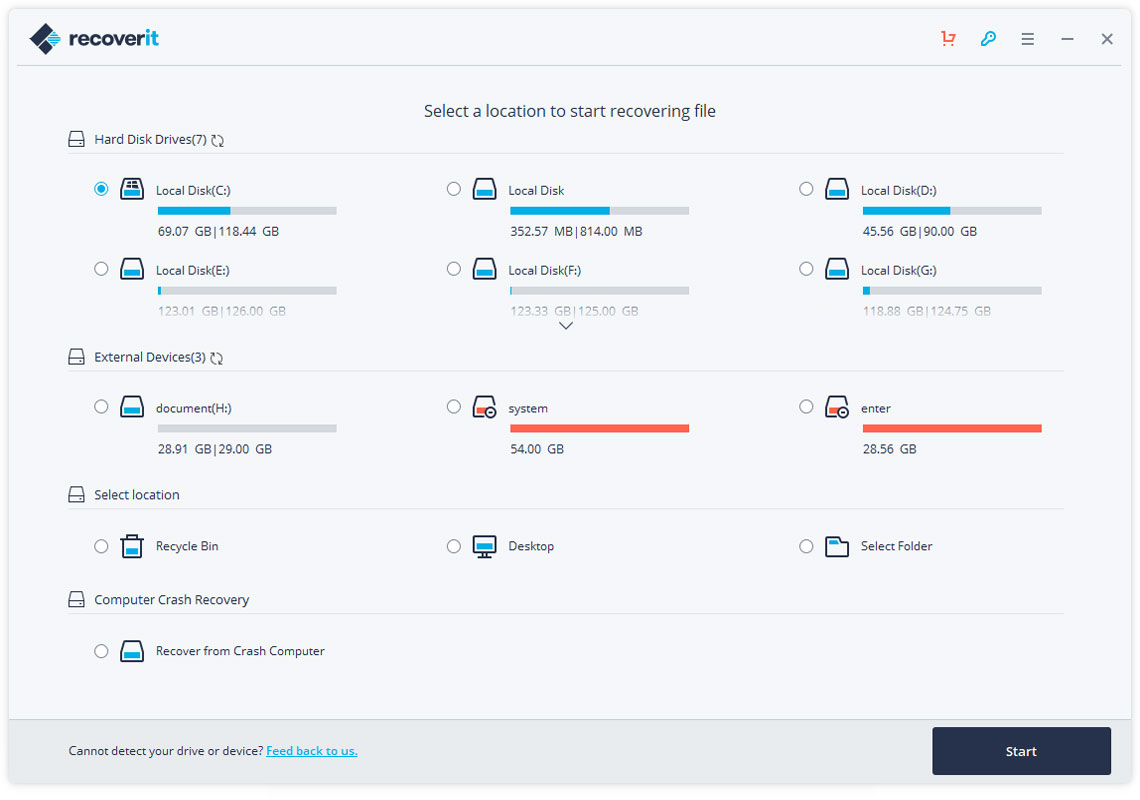Open the Feed back to us link

pyautogui.click(x=311, y=750)
